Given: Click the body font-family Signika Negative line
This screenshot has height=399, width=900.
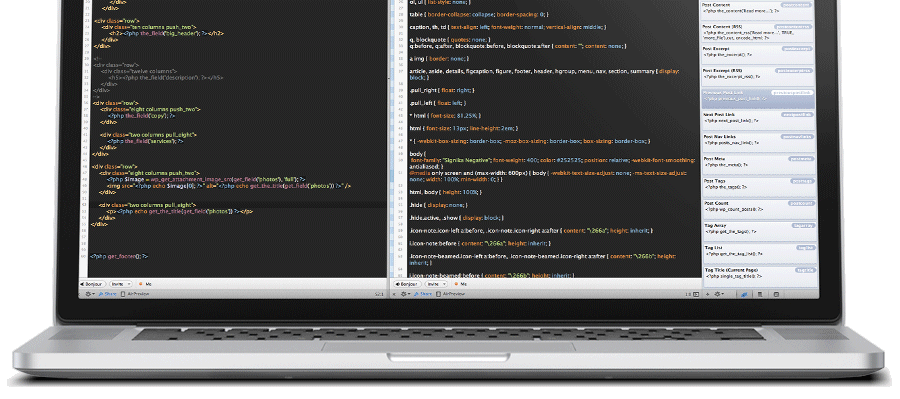Looking at the screenshot, I should 552,160.
